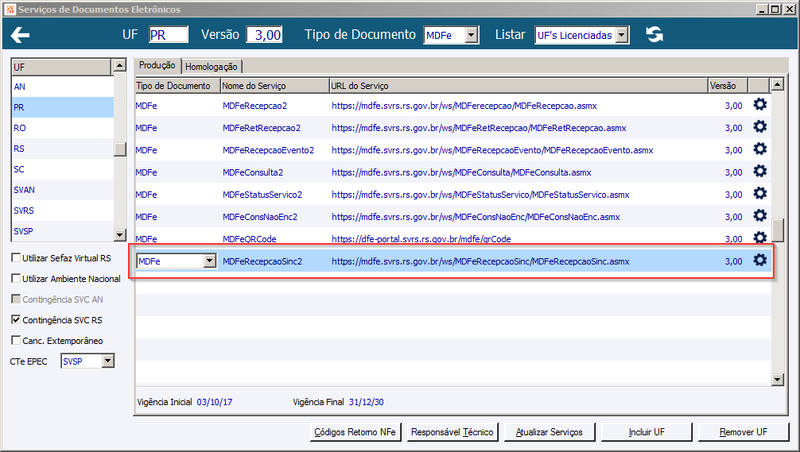
Task: Select AN in the UF list
Action: pyautogui.click(x=62, y=87)
